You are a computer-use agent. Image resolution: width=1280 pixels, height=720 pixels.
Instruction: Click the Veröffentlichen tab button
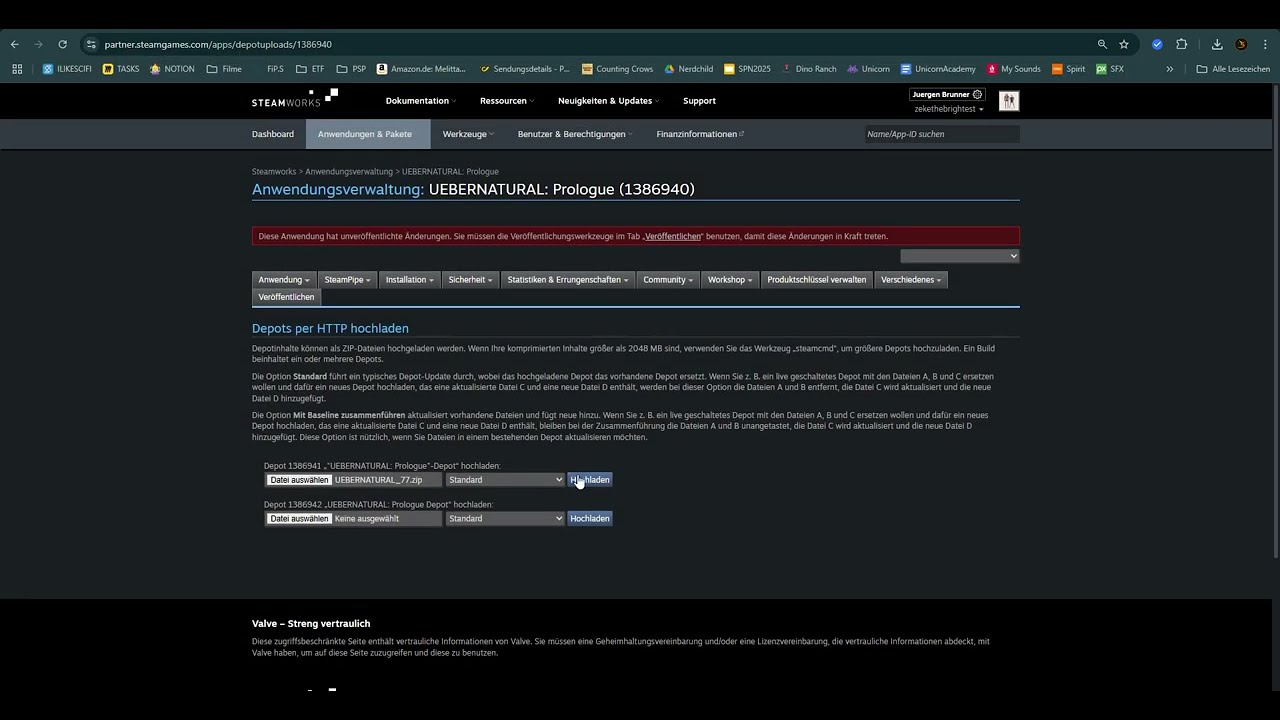286,297
